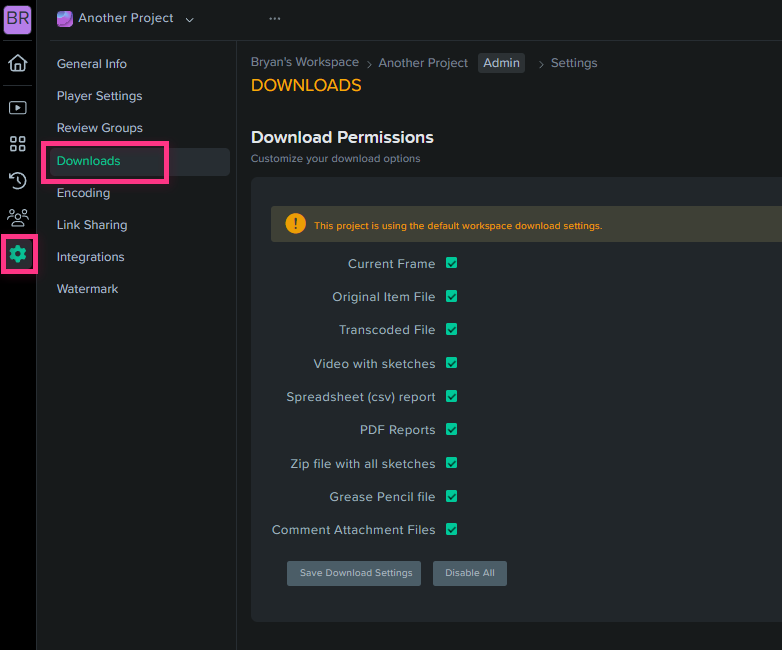Select Player Settings in the settings menu
The image size is (782, 650).
(x=99, y=96)
